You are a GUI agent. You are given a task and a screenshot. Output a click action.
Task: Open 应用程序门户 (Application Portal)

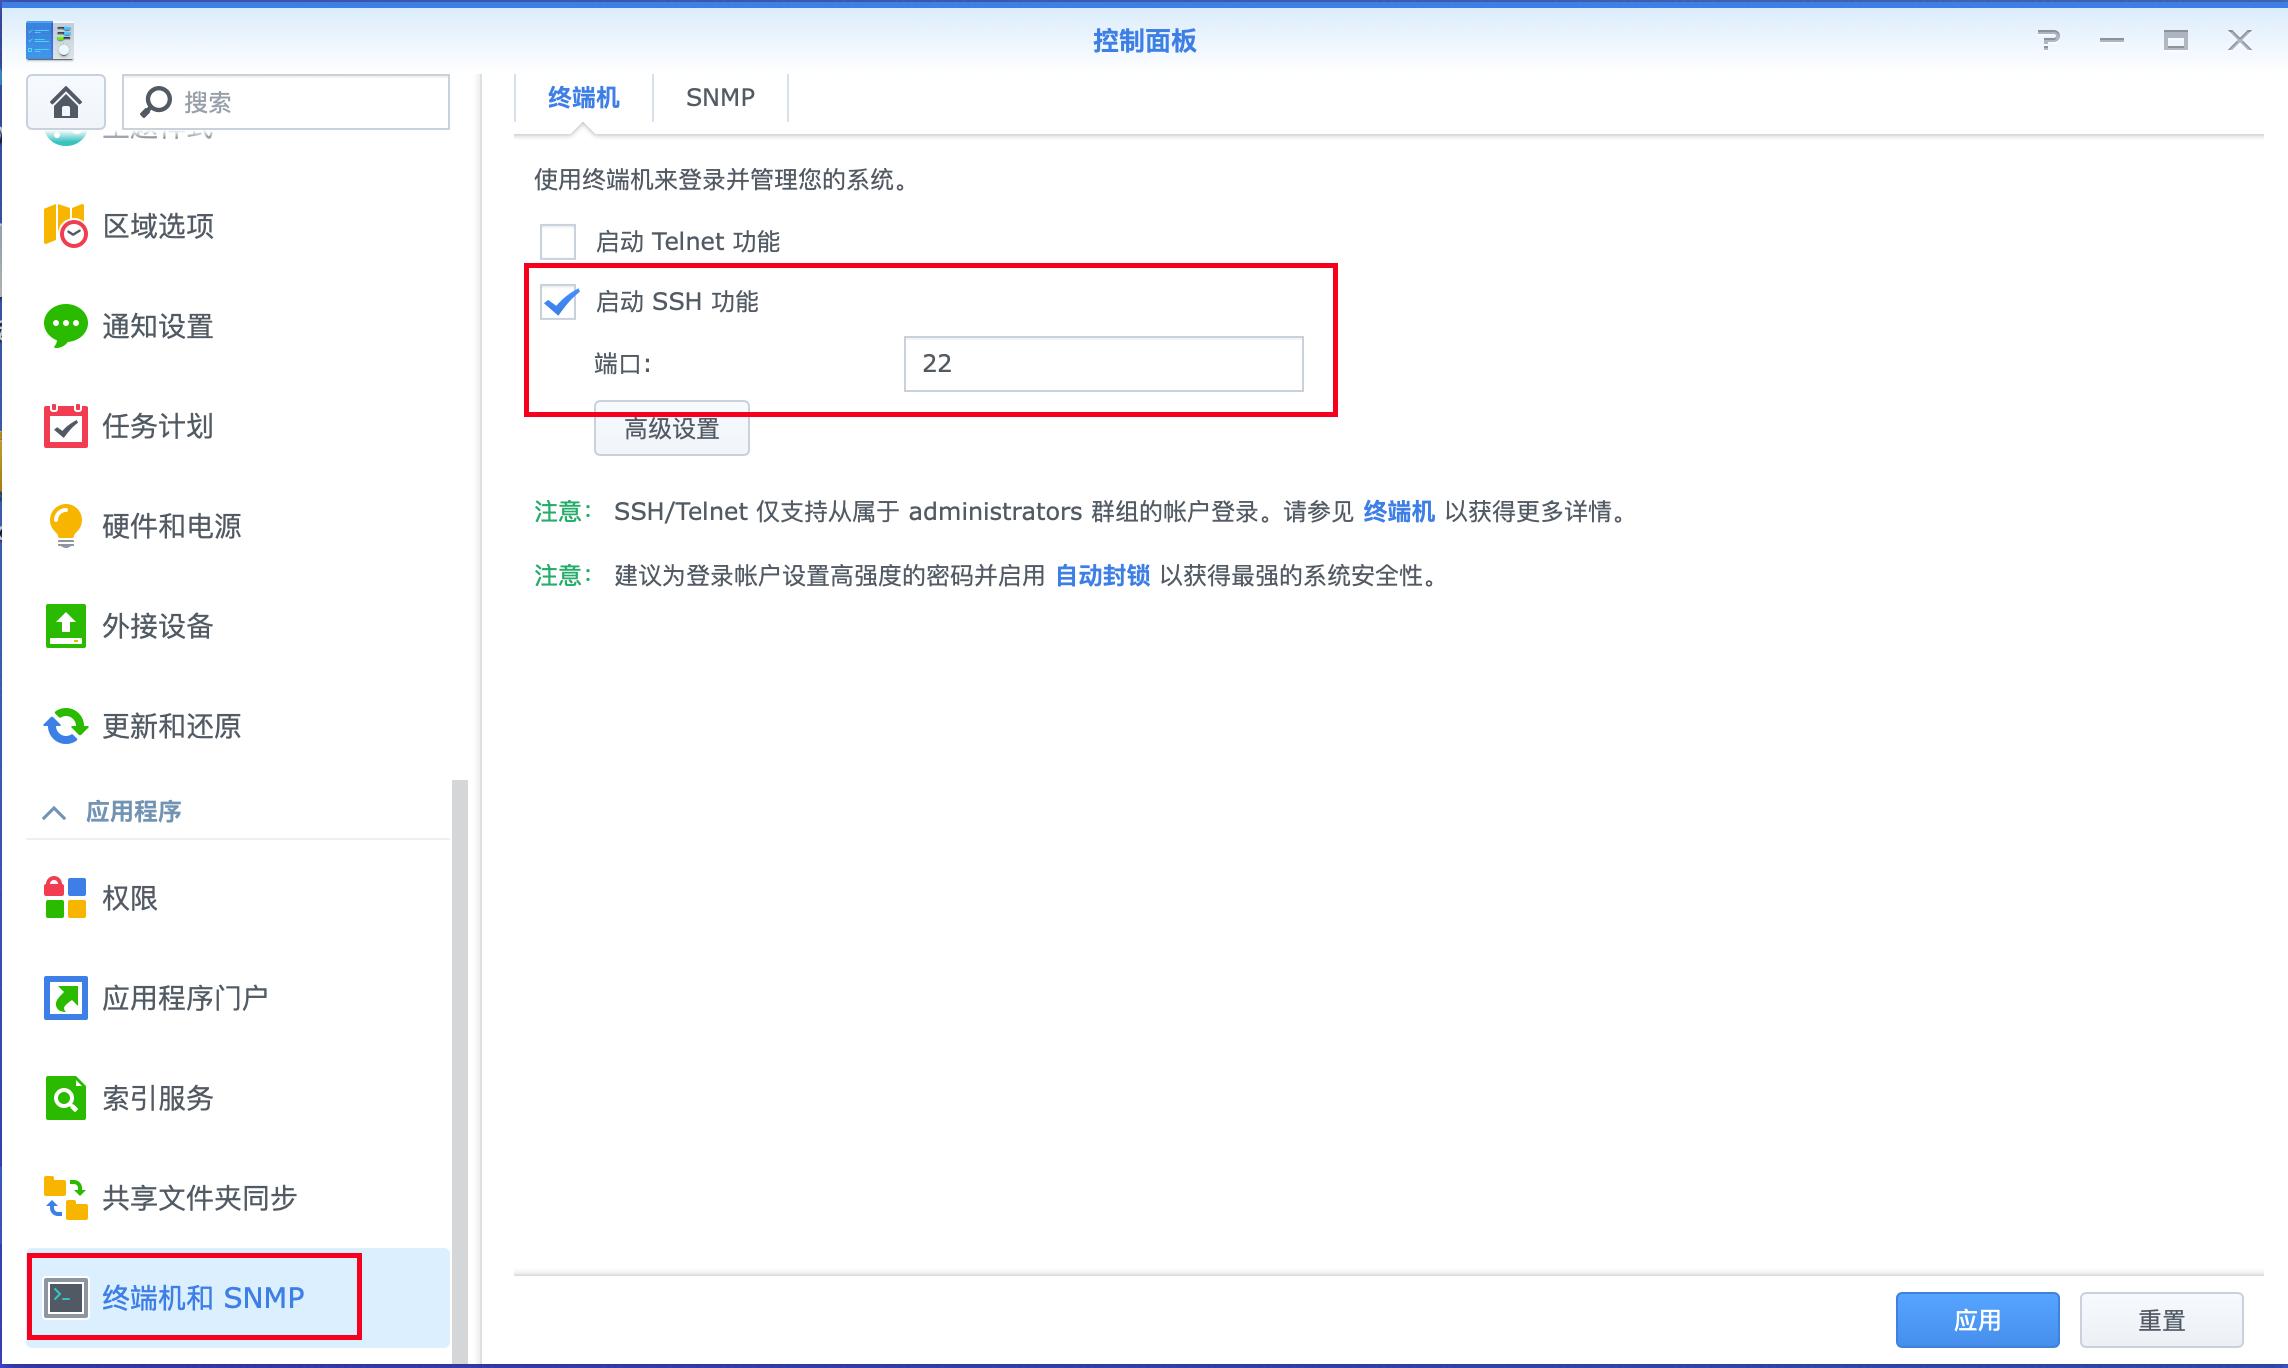[x=185, y=997]
